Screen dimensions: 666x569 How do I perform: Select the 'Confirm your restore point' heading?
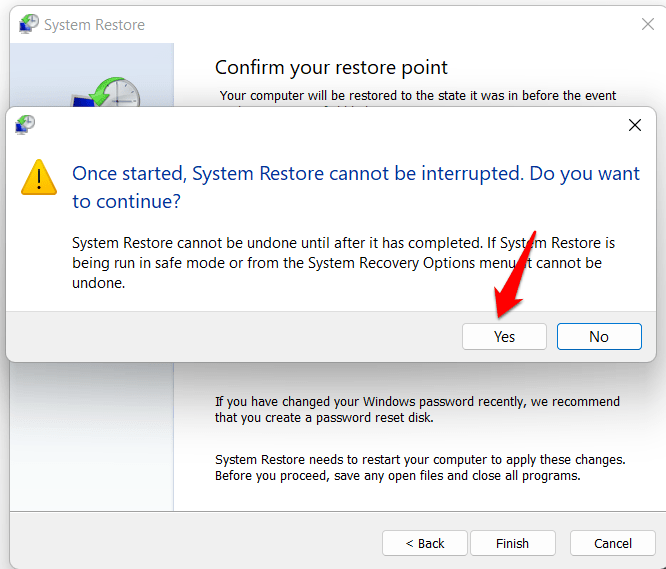(x=331, y=68)
